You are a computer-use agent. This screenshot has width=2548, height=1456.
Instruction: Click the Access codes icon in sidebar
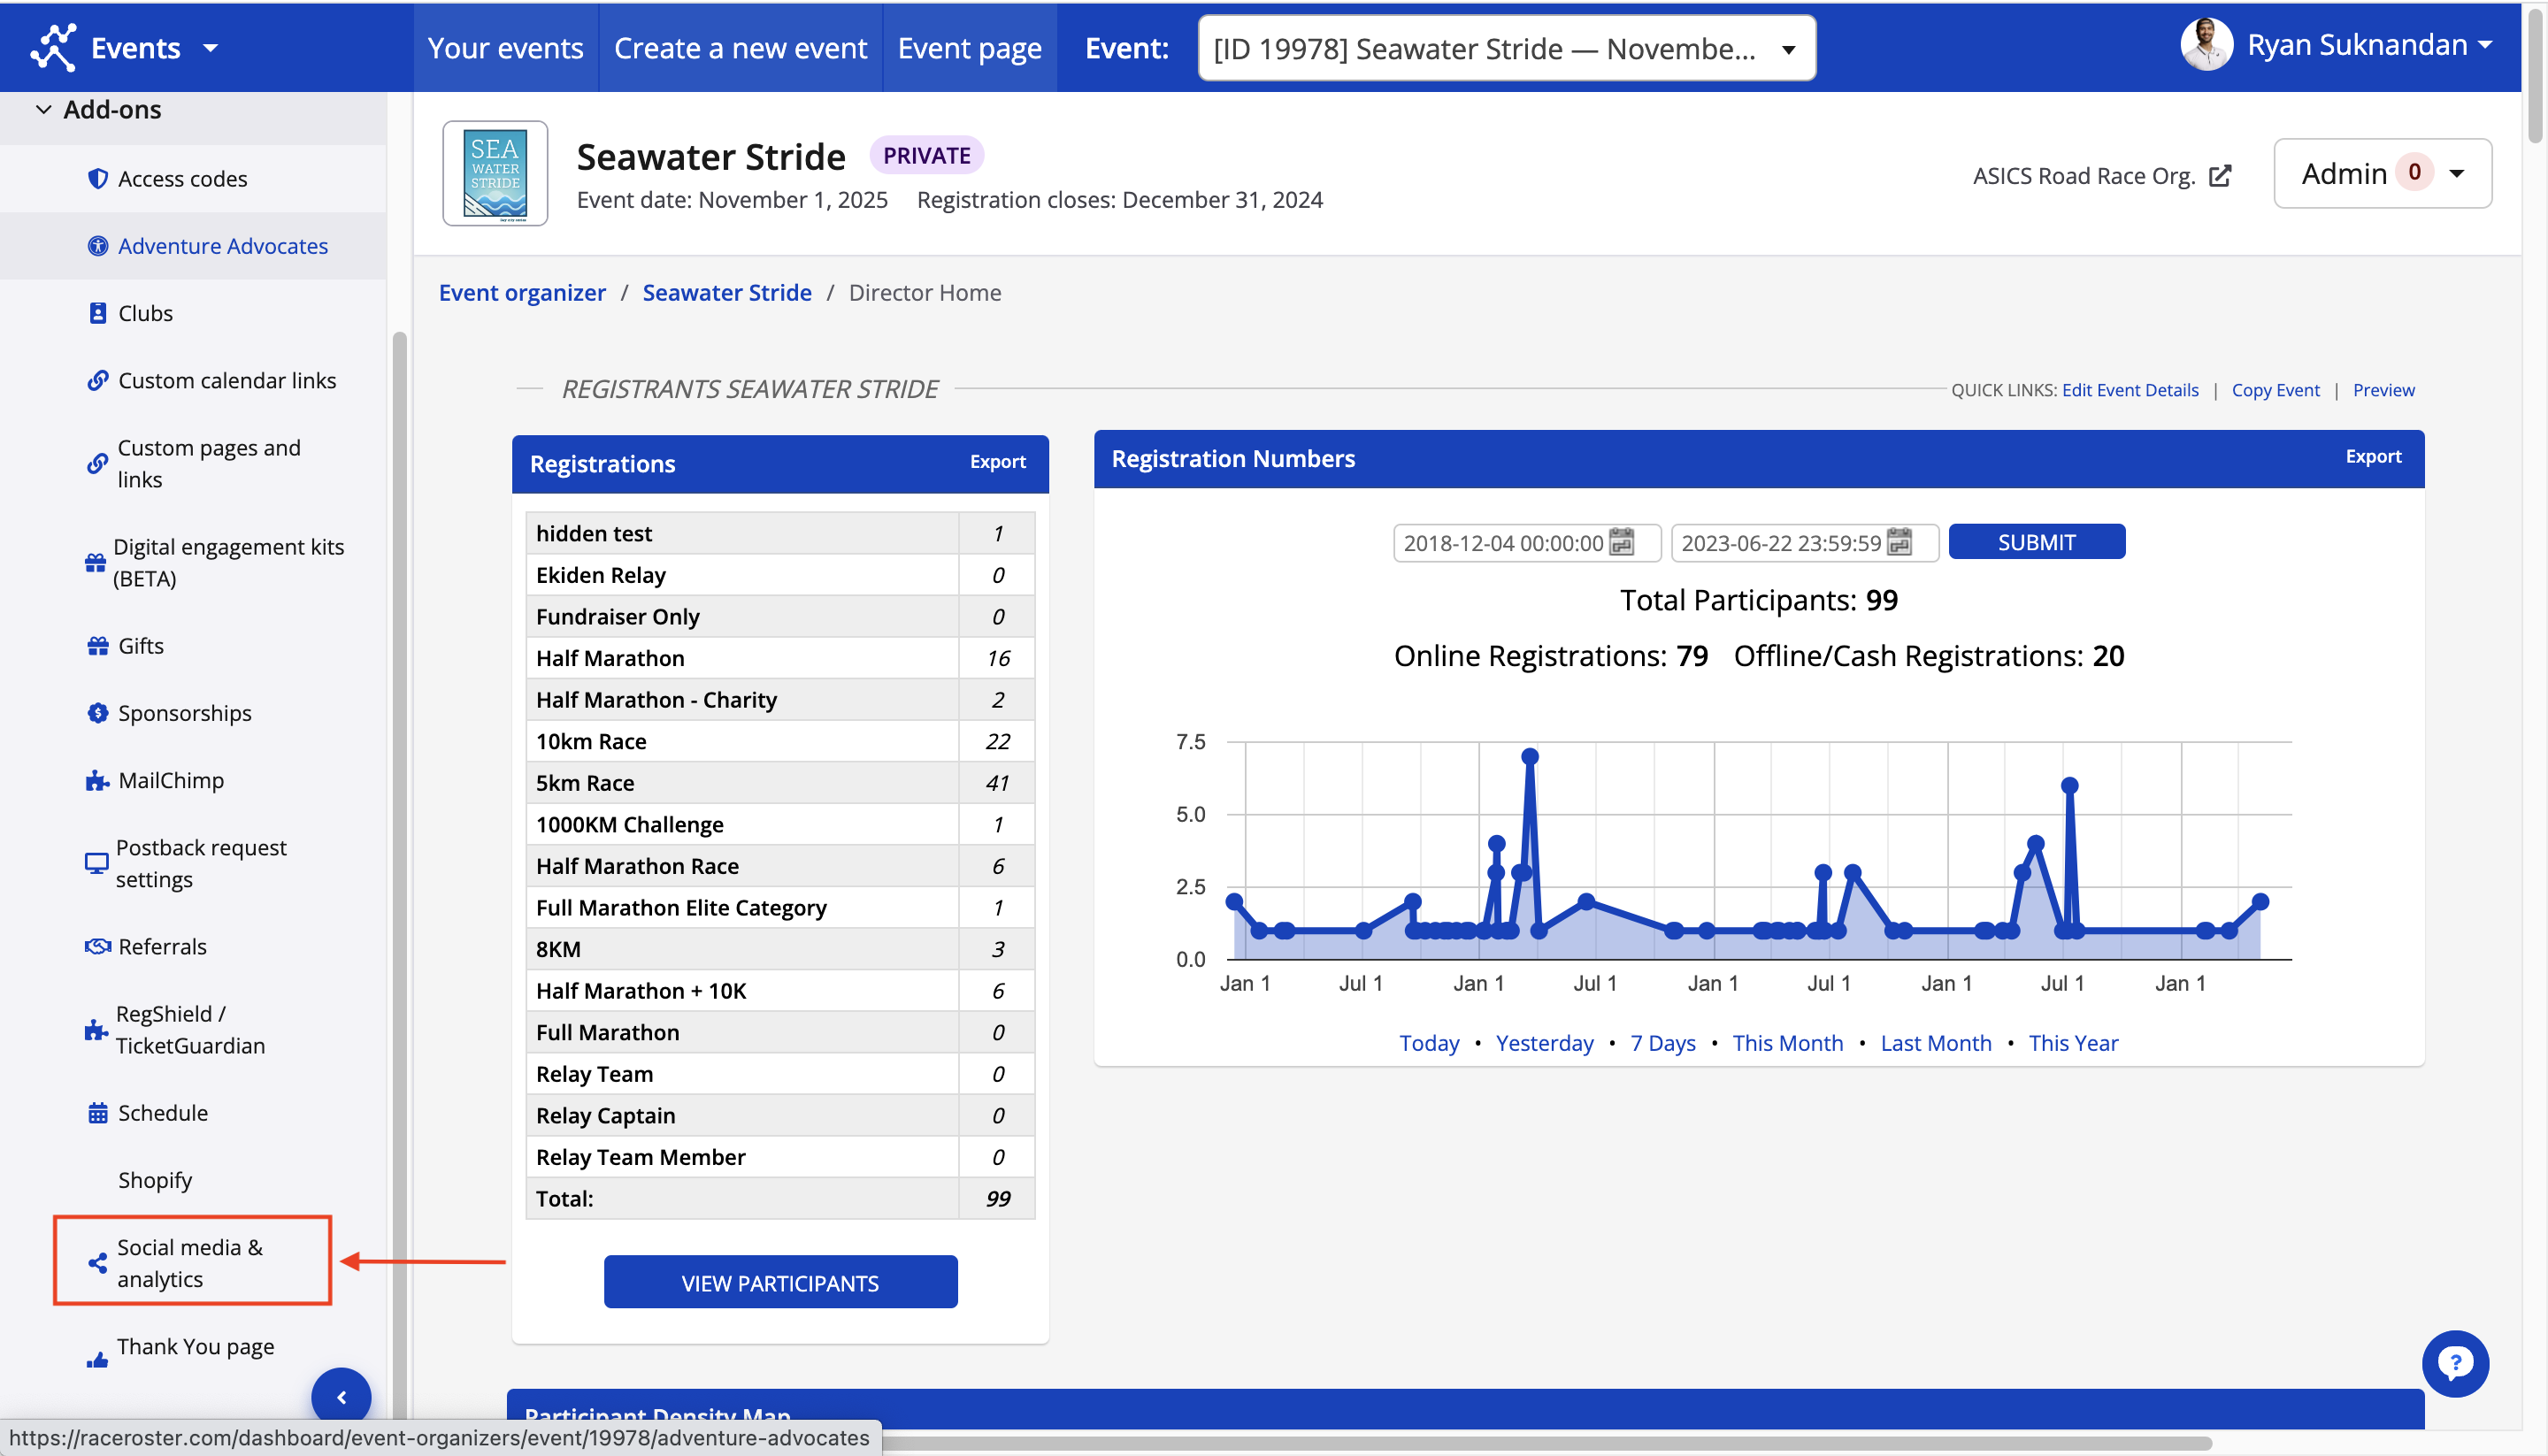click(x=96, y=177)
